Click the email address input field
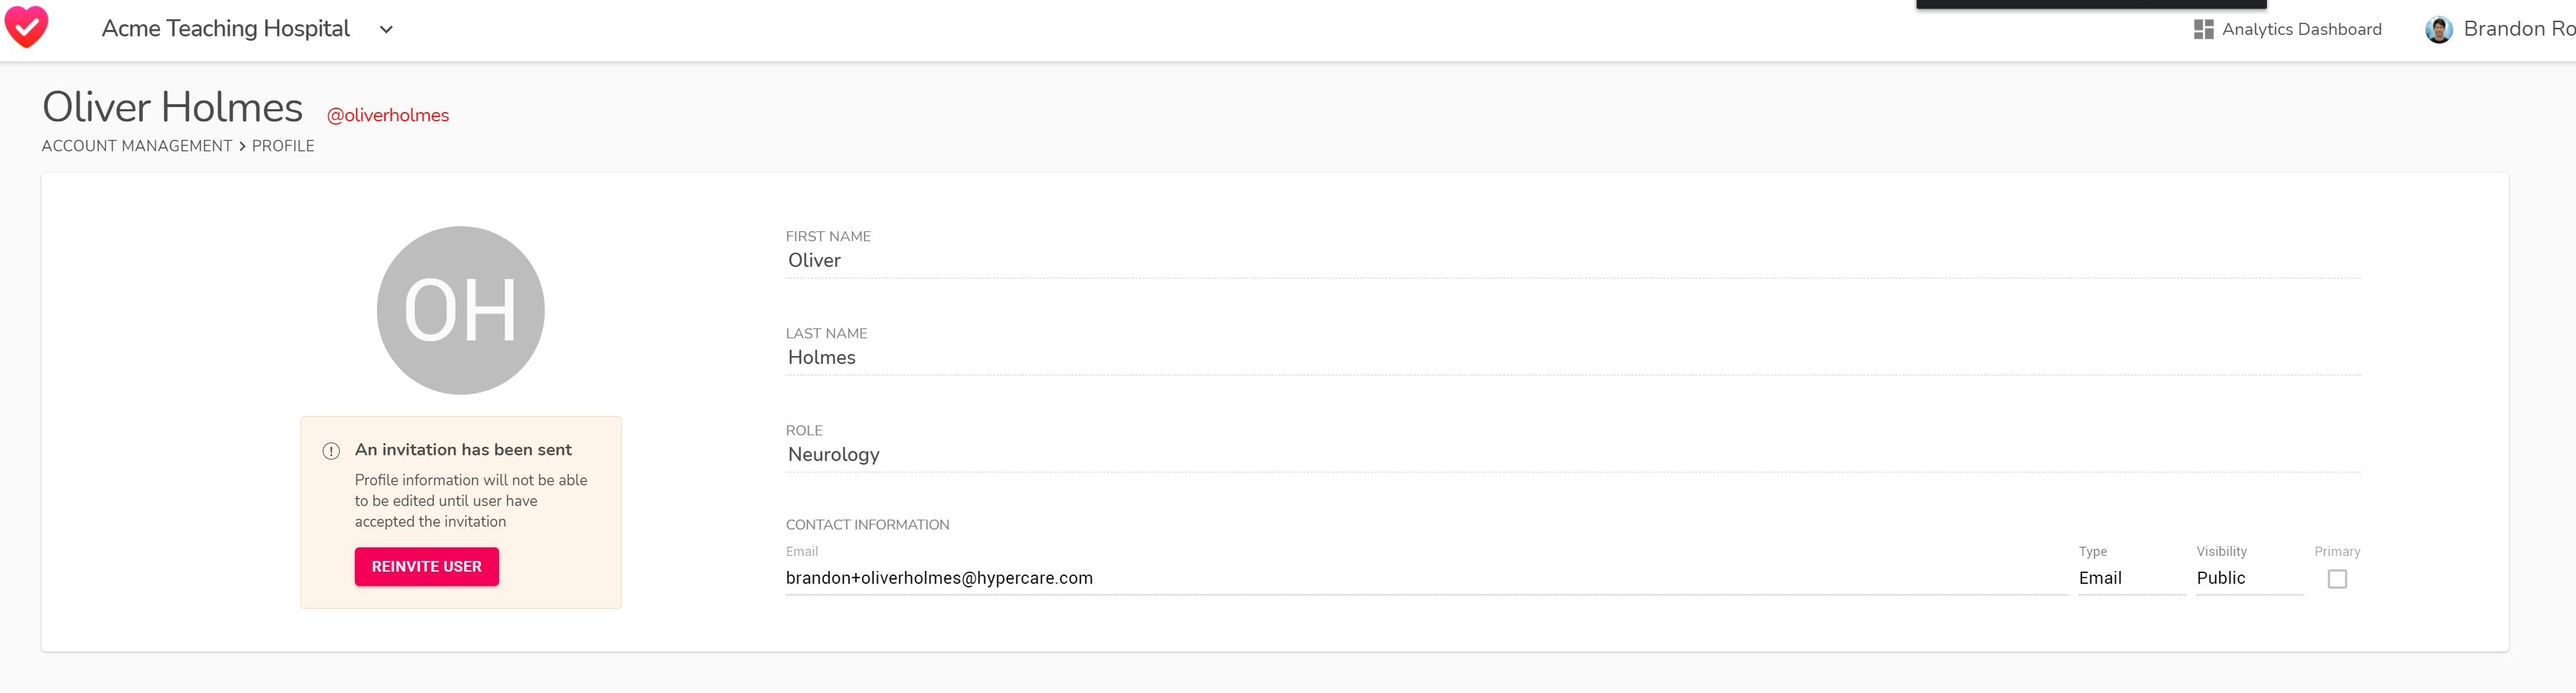This screenshot has width=2576, height=693. pyautogui.click(x=1426, y=578)
